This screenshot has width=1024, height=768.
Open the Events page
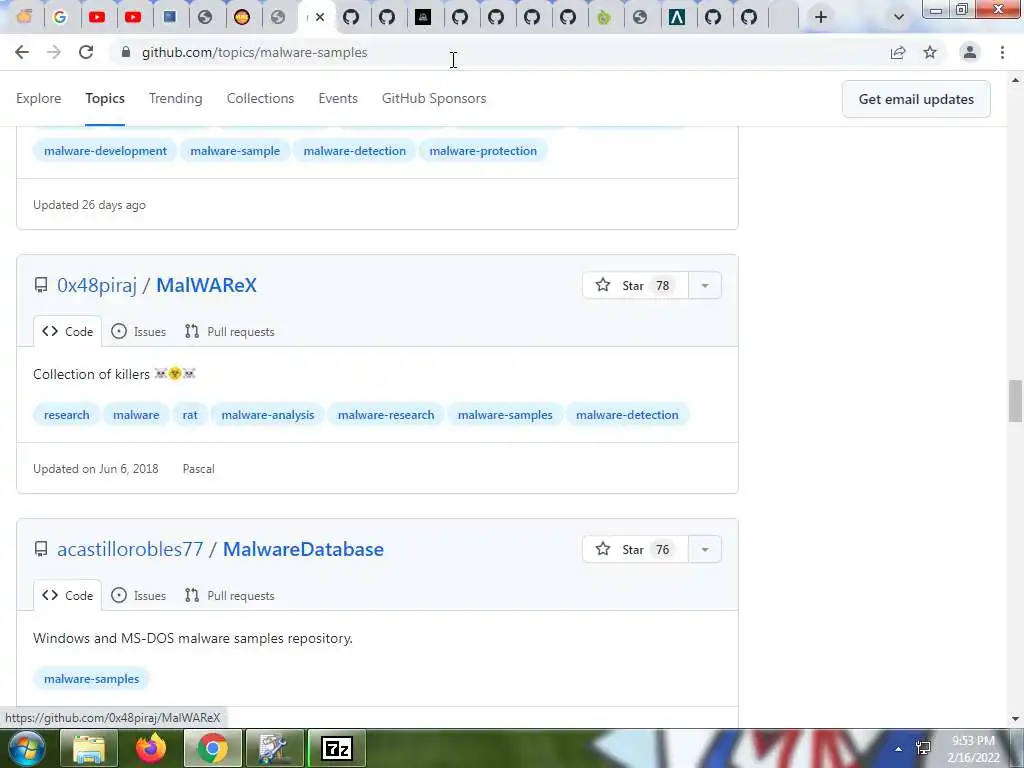(338, 98)
